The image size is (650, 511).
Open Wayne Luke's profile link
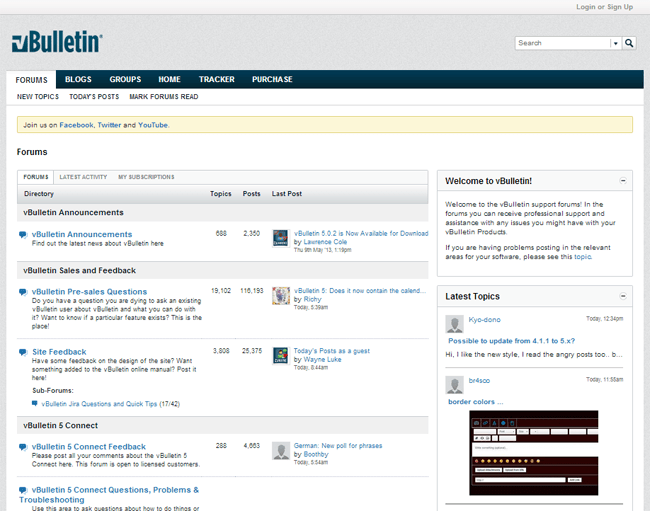[x=323, y=359]
